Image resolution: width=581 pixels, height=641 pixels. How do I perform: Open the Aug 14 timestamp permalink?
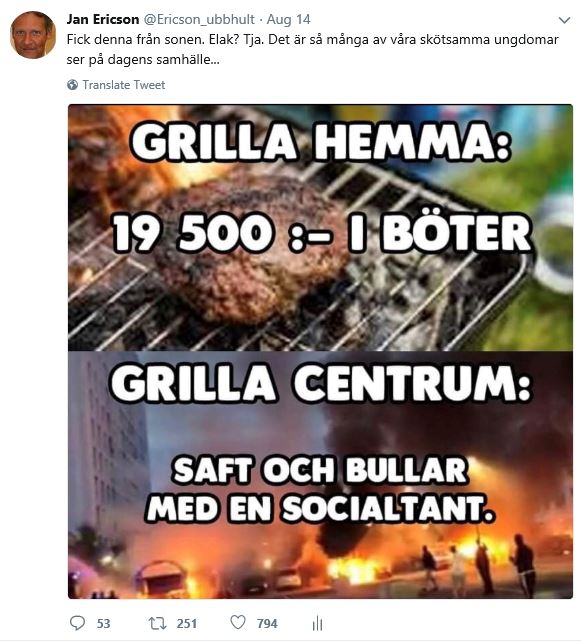pos(289,19)
